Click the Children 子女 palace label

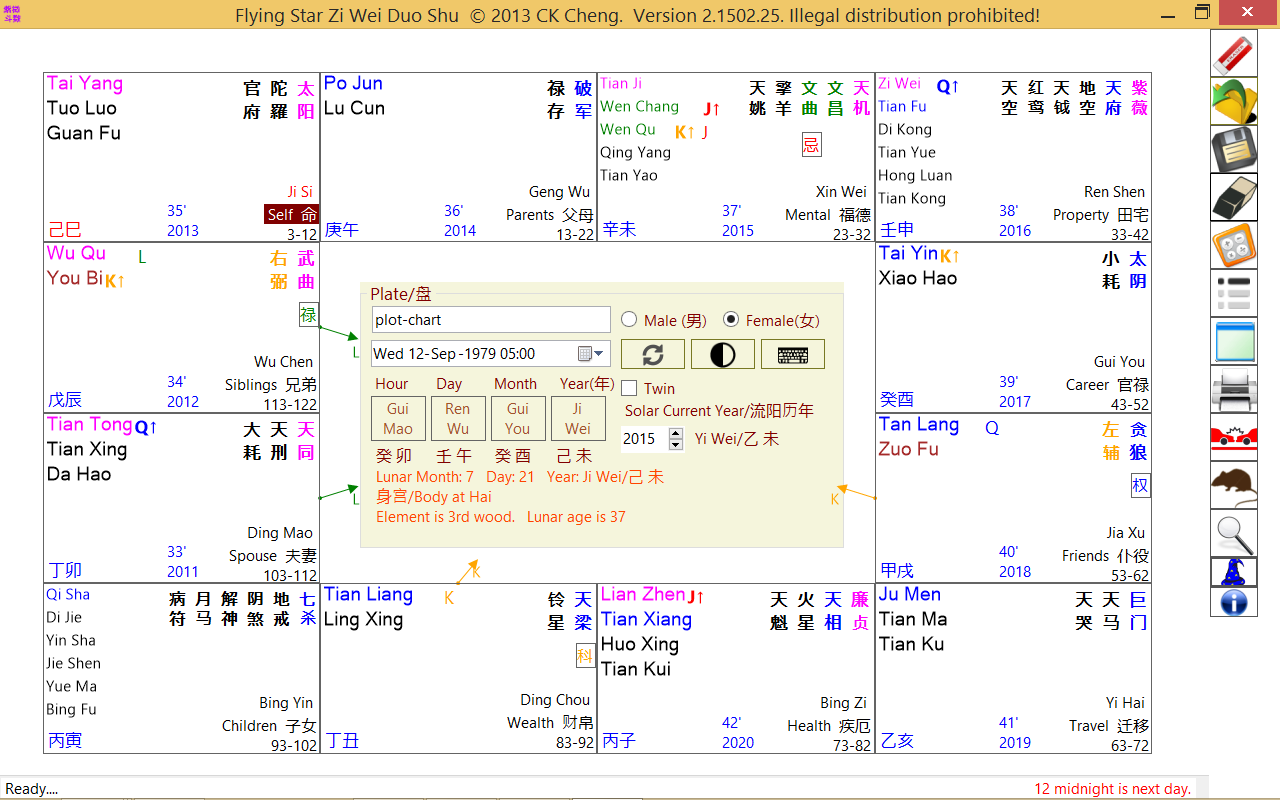click(269, 725)
